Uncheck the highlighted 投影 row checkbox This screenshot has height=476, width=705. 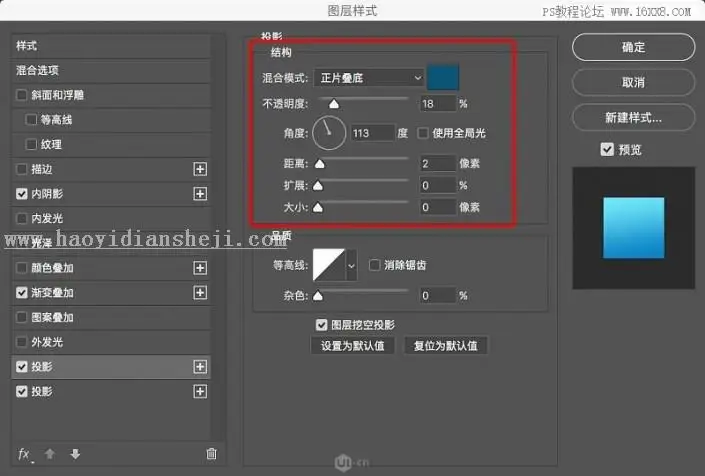click(21, 367)
